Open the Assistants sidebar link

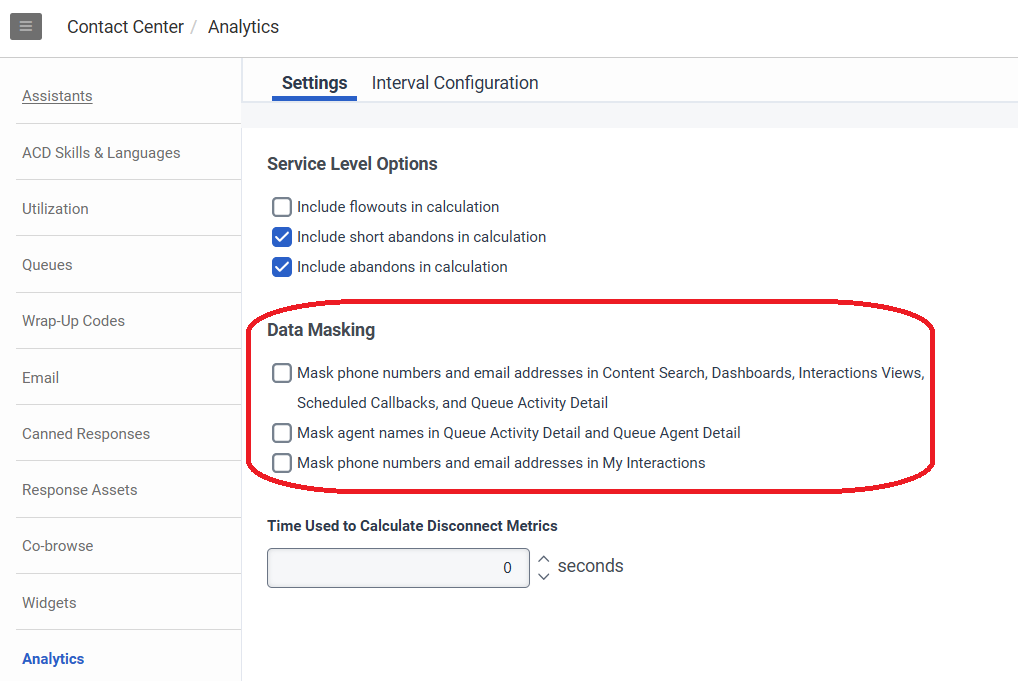[x=57, y=96]
